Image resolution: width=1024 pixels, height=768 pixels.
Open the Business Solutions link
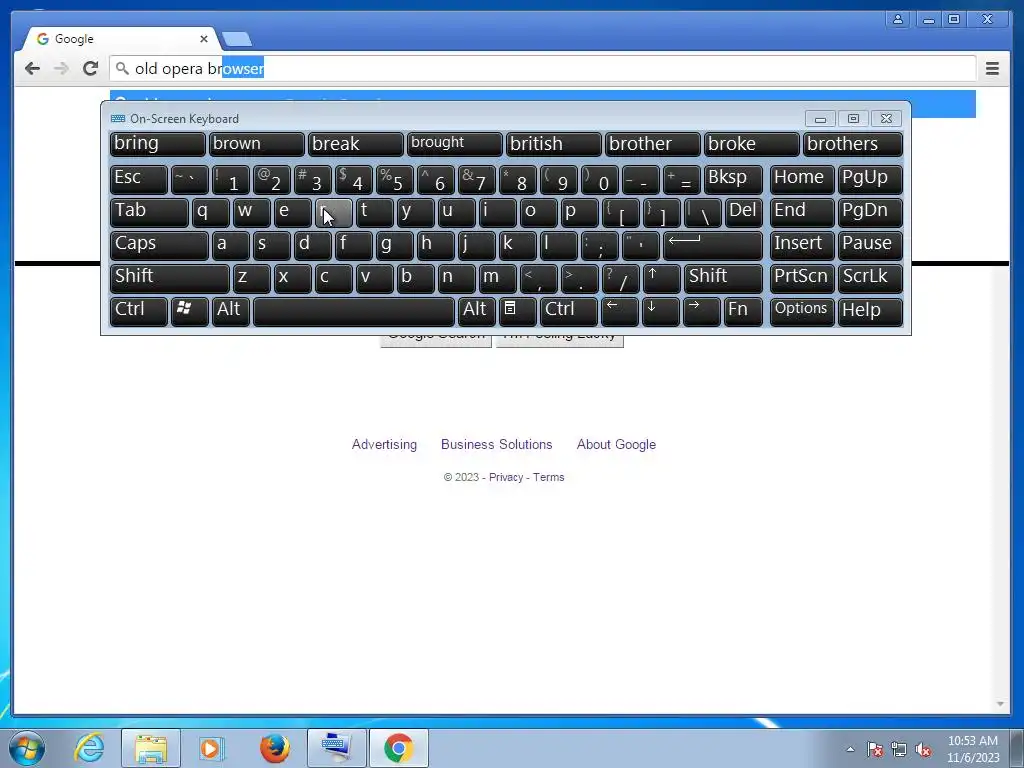[x=496, y=444]
